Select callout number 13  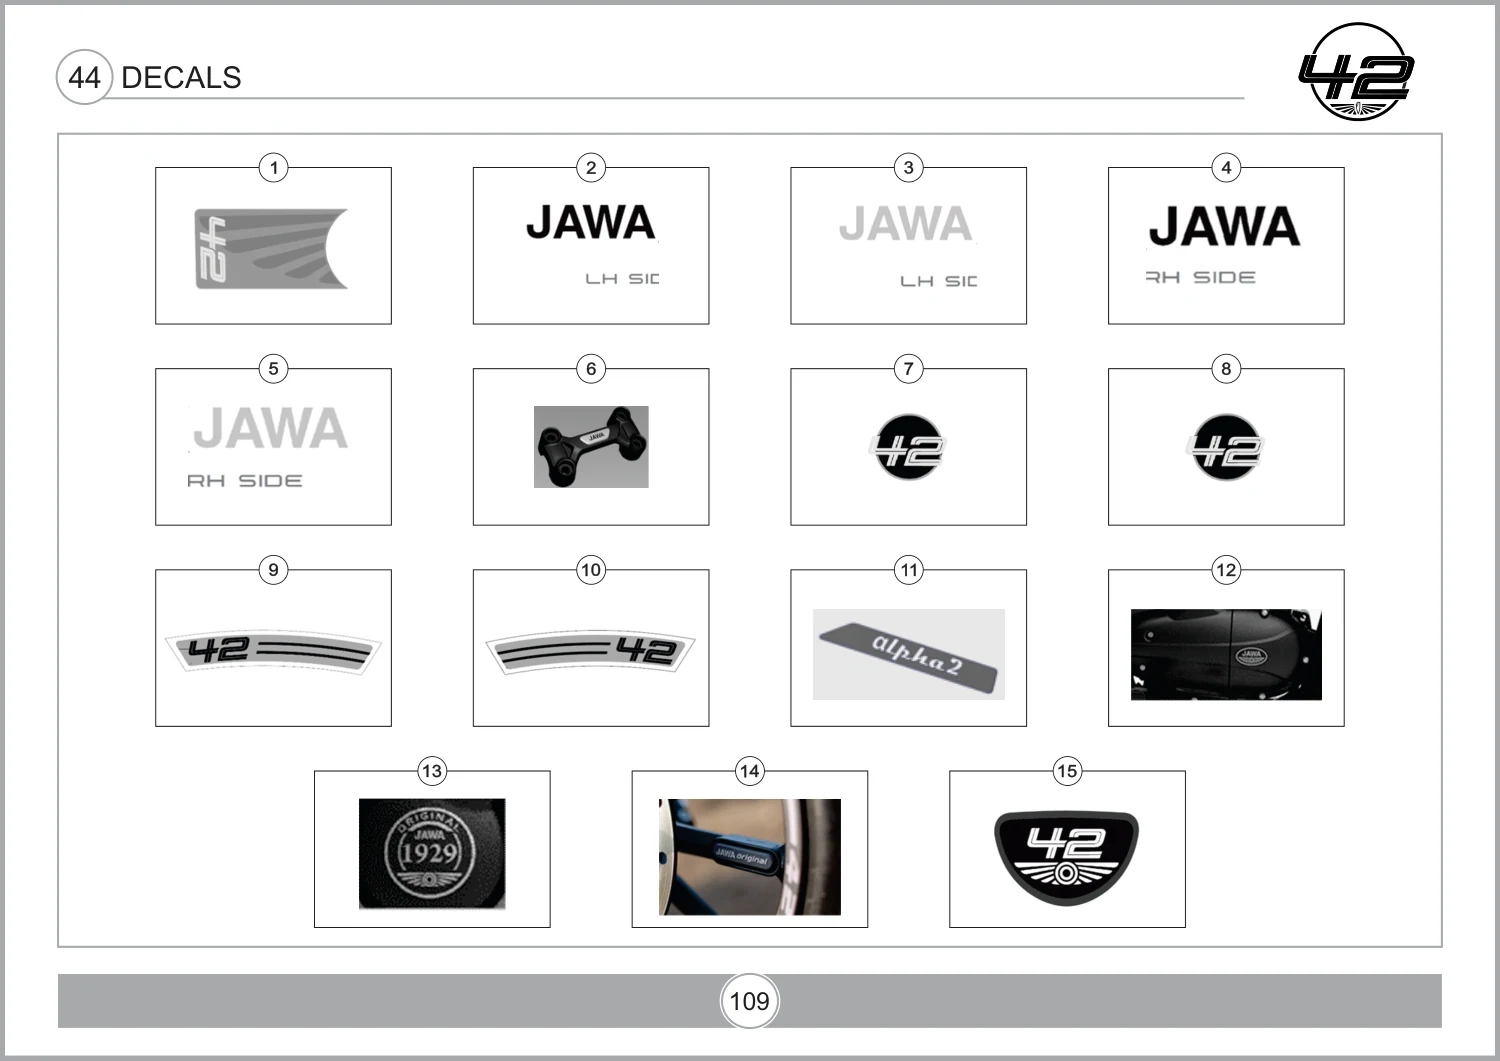pos(432,771)
